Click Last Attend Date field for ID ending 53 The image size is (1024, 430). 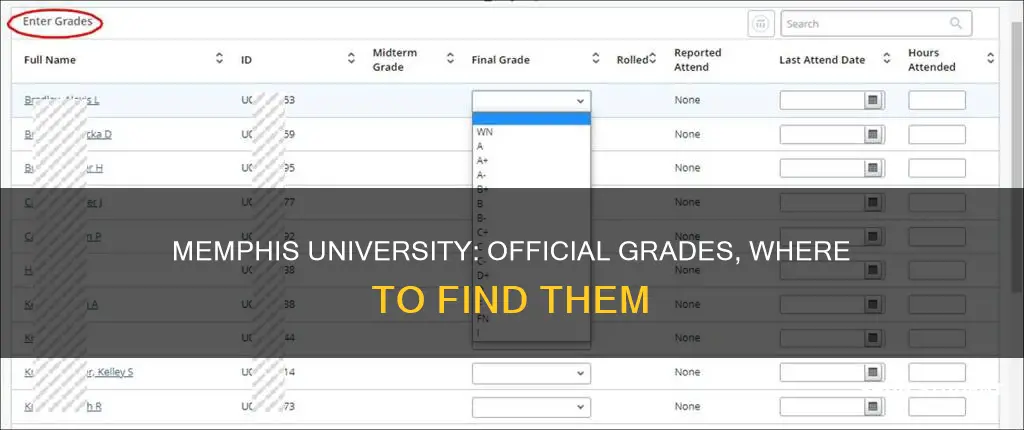(x=823, y=101)
